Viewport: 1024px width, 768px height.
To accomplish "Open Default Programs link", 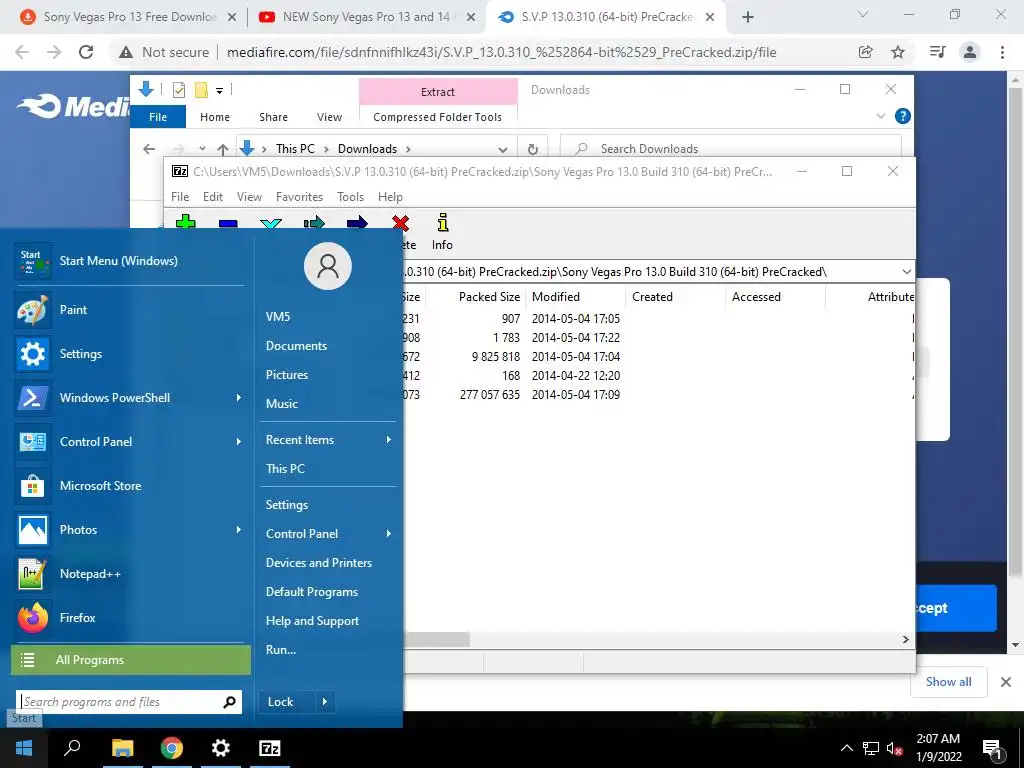I will pos(312,592).
